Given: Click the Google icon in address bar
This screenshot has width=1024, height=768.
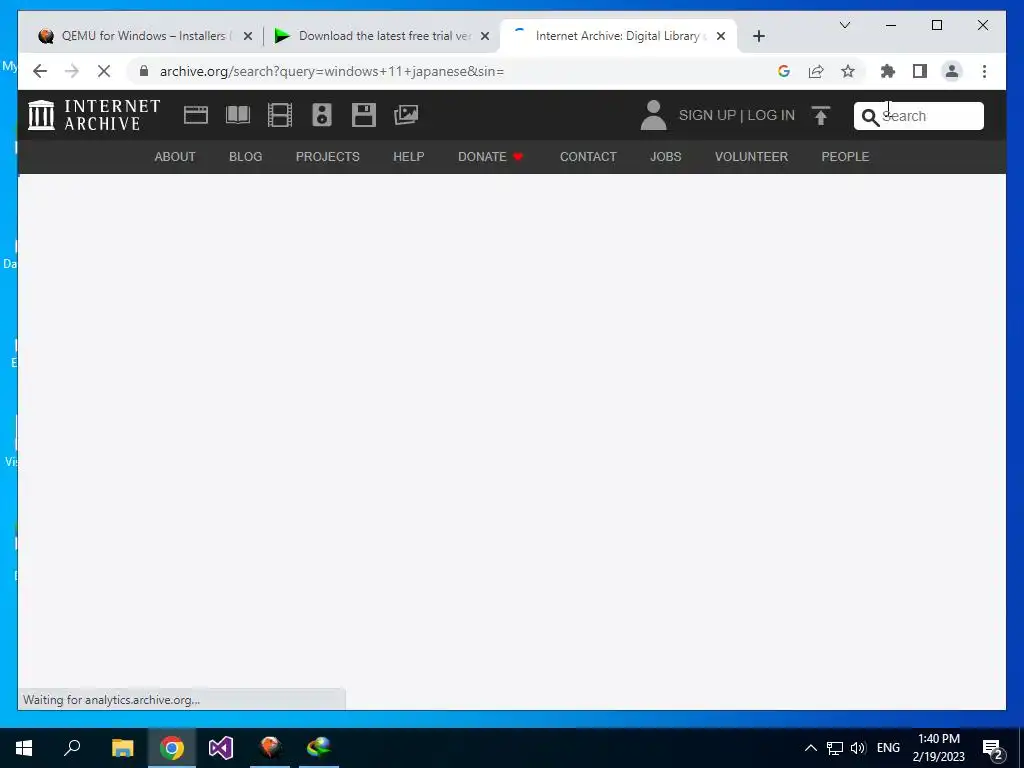Looking at the screenshot, I should coord(784,71).
